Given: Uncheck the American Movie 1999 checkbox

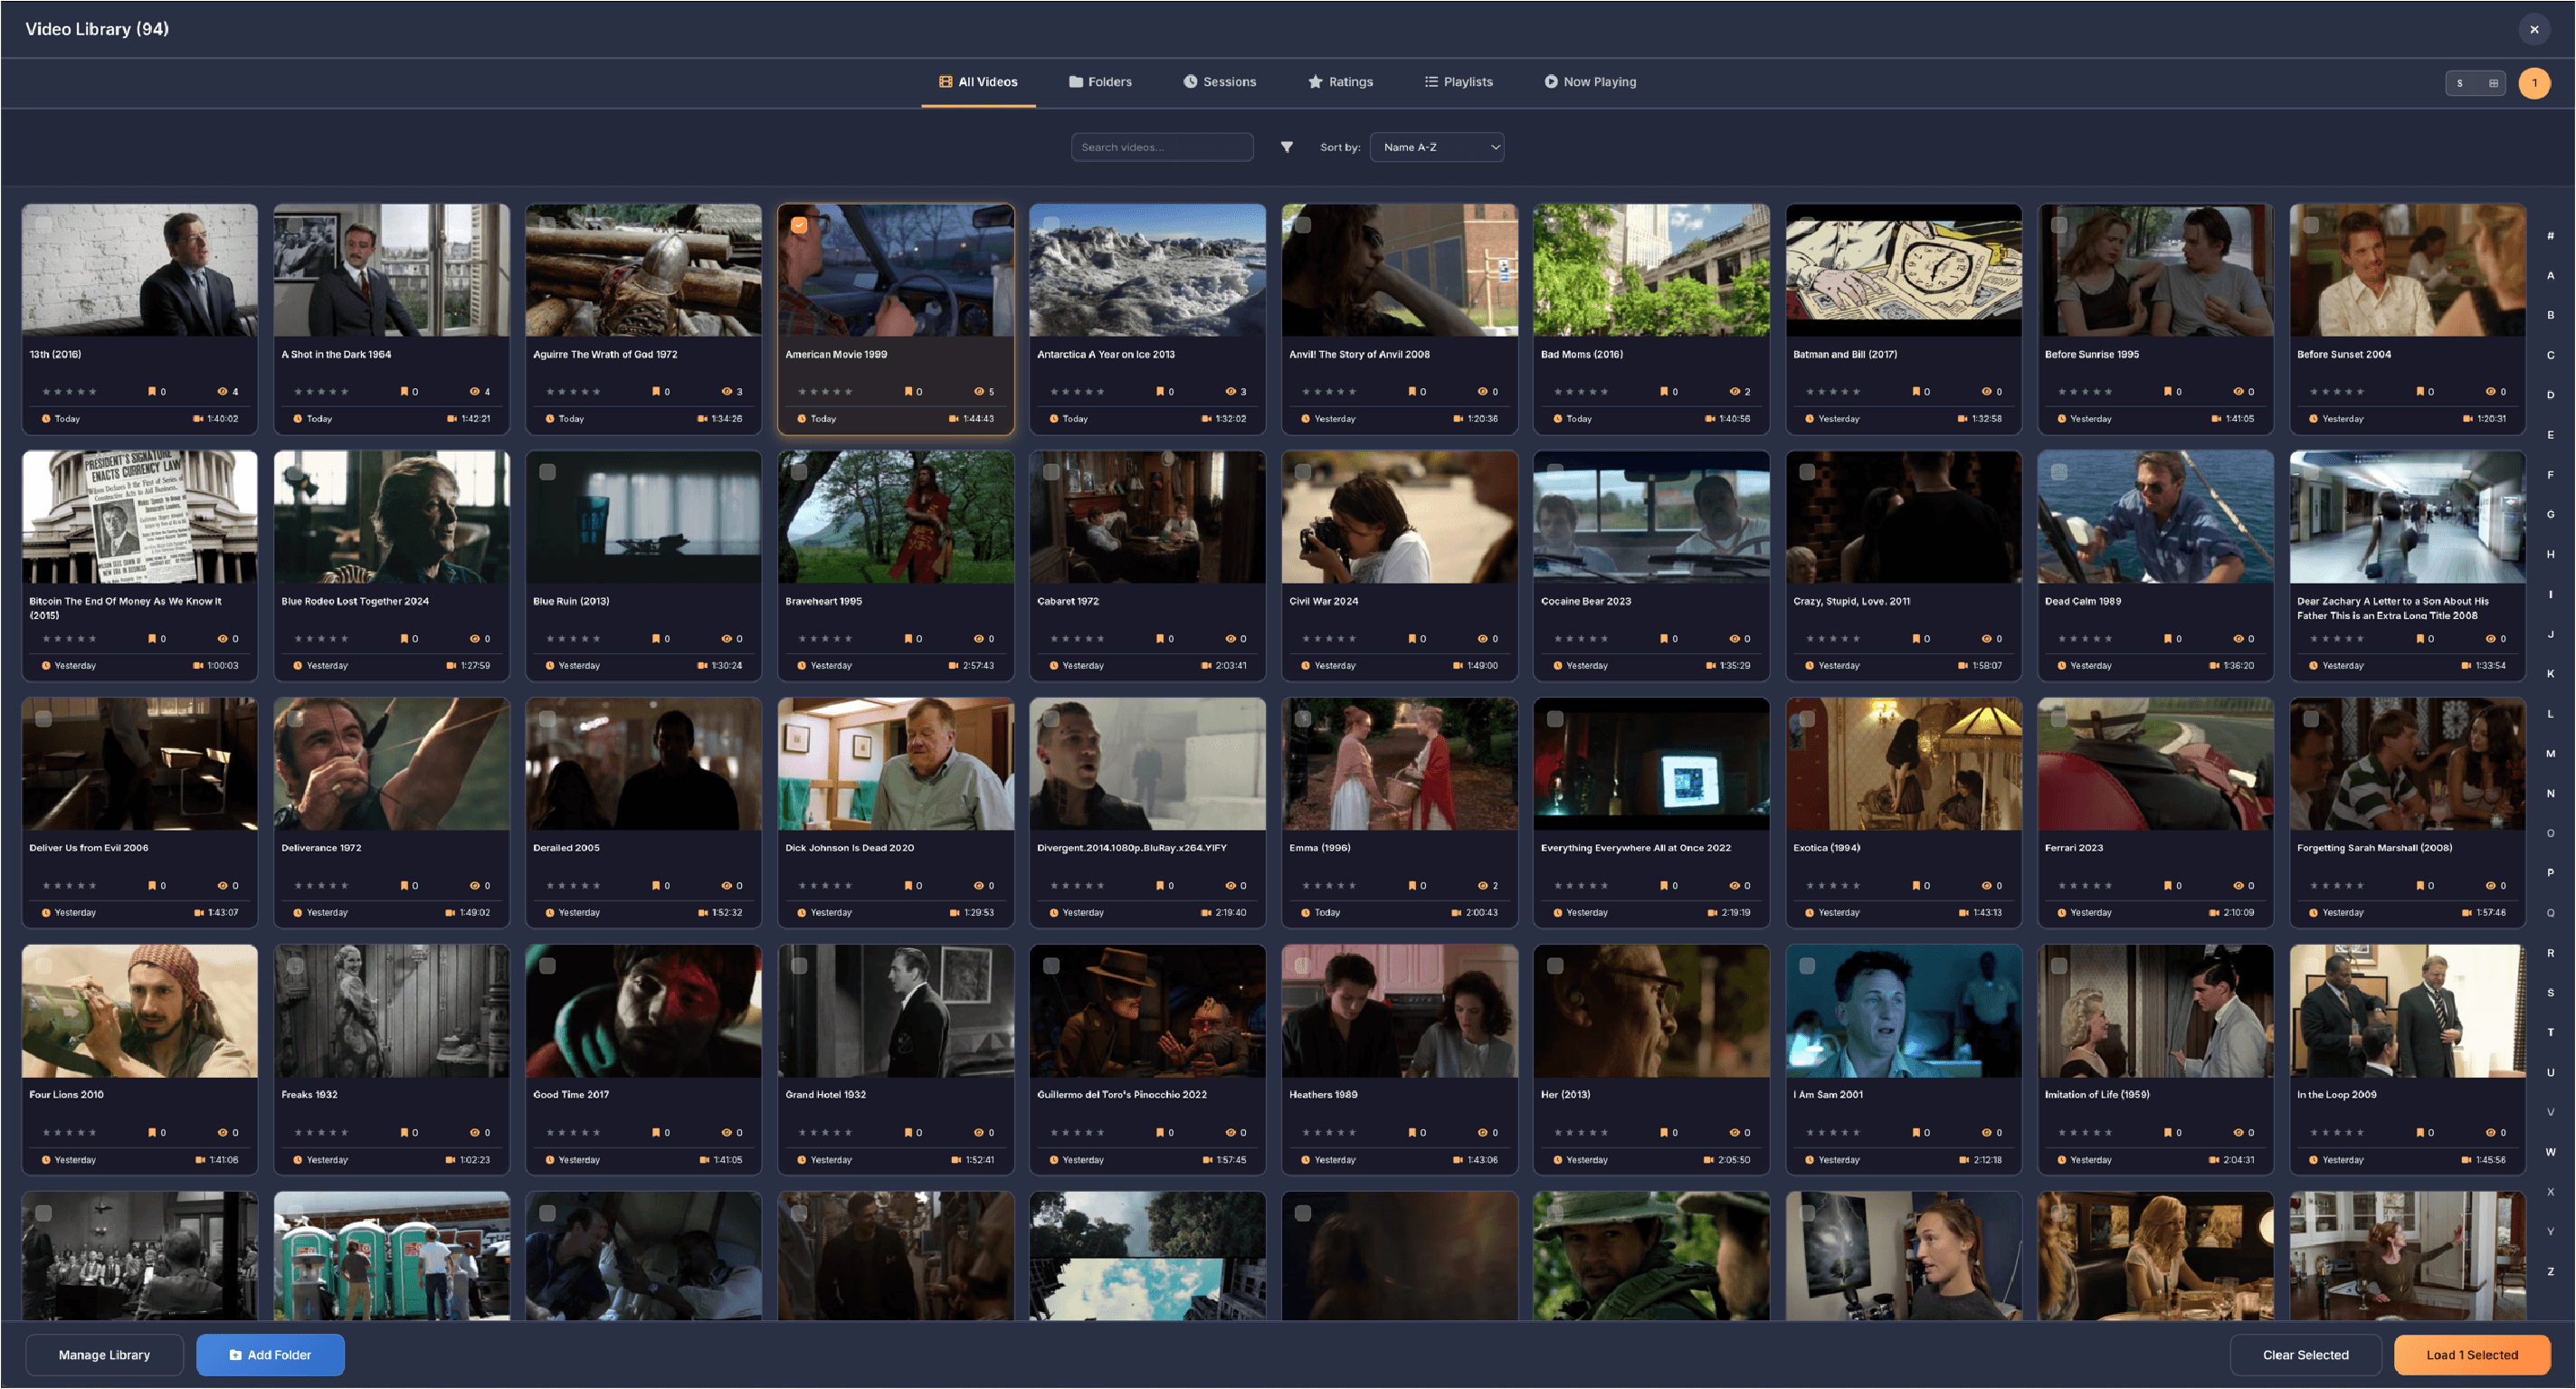Looking at the screenshot, I should 799,225.
